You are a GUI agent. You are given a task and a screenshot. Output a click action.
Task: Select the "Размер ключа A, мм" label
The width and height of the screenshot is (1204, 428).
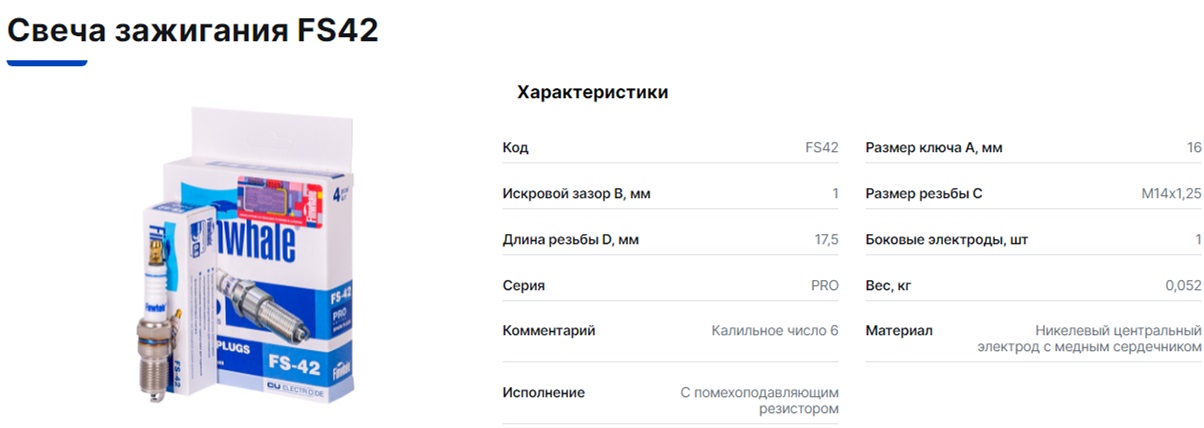pyautogui.click(x=933, y=148)
